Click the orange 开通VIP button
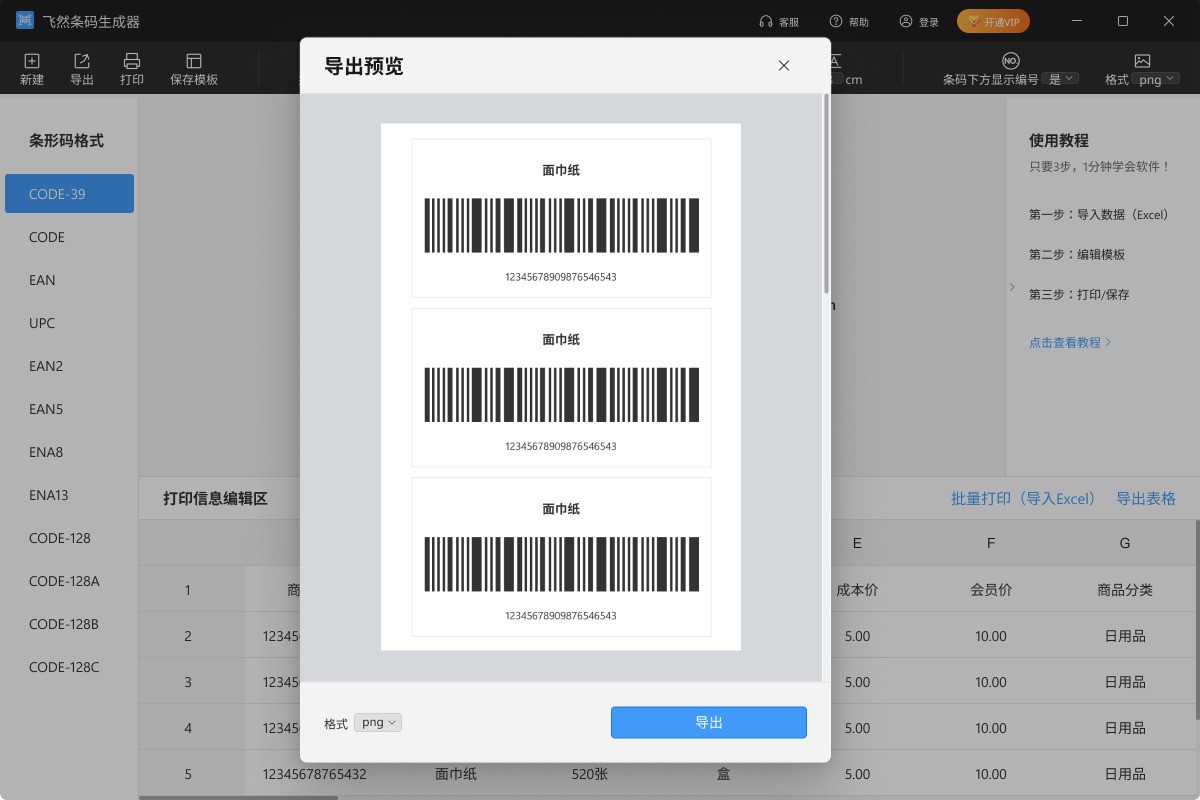 [992, 21]
